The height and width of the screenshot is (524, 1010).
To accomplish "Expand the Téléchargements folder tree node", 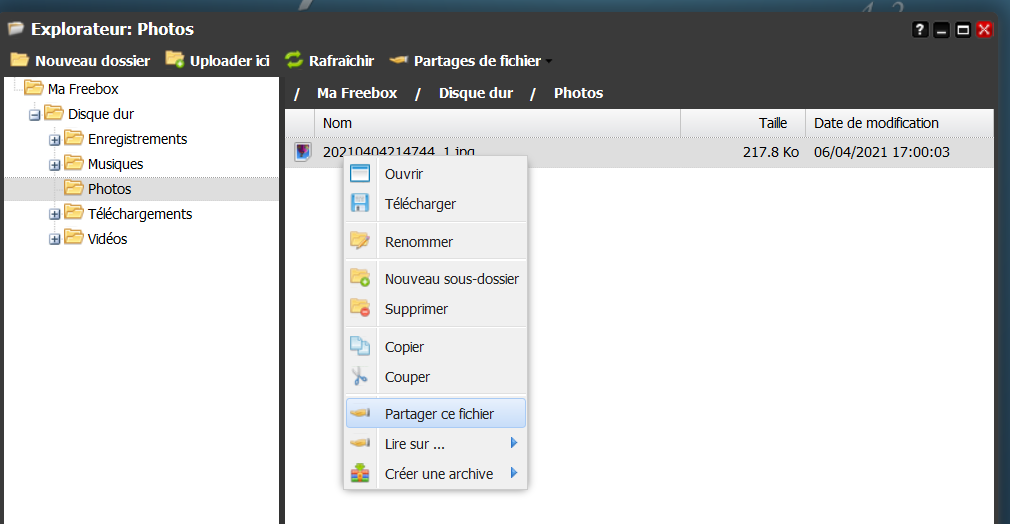I will pyautogui.click(x=55, y=214).
